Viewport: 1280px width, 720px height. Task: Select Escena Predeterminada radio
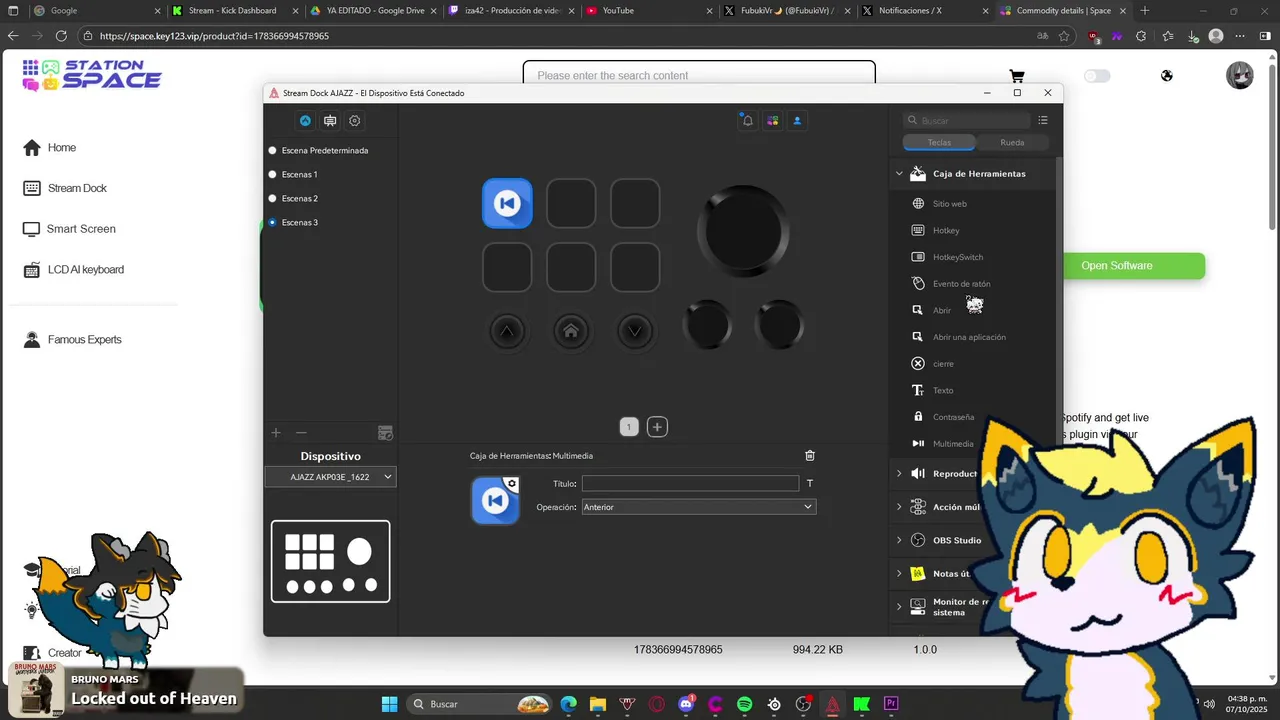tap(272, 151)
